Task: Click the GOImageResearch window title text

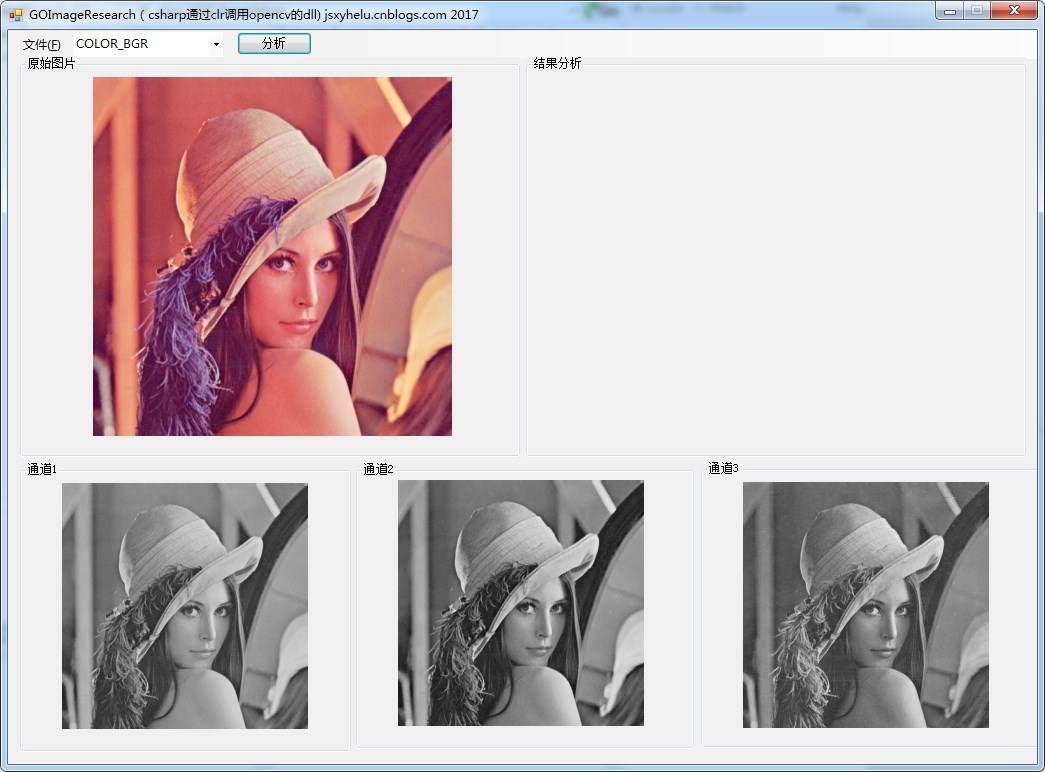Action: pyautogui.click(x=253, y=14)
